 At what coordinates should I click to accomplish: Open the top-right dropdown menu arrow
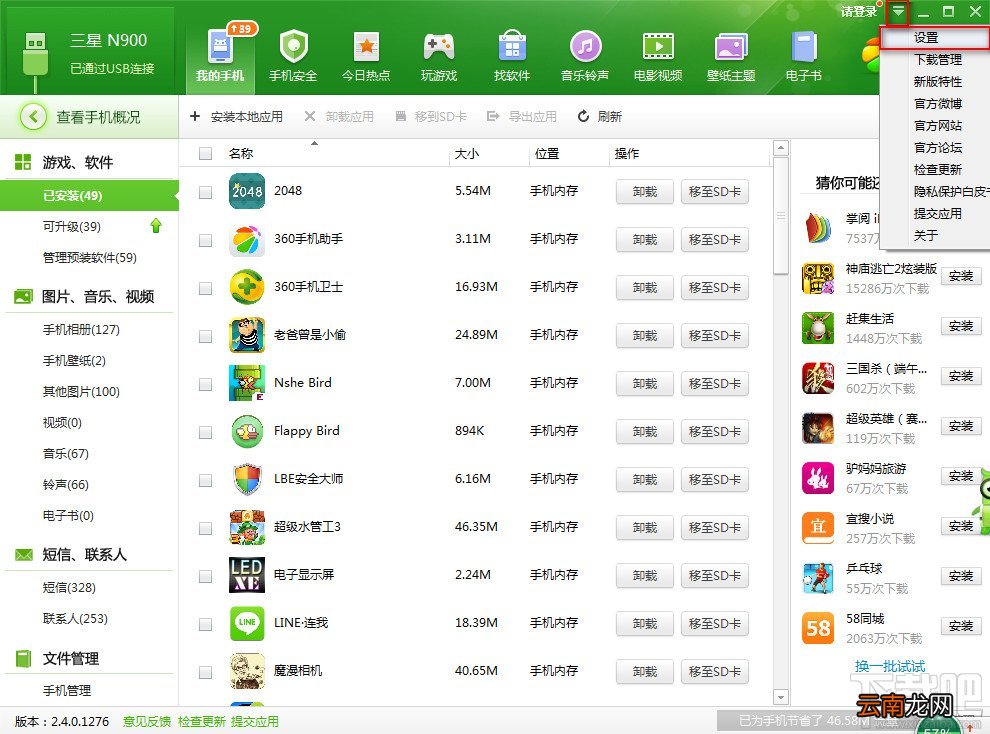coord(897,12)
